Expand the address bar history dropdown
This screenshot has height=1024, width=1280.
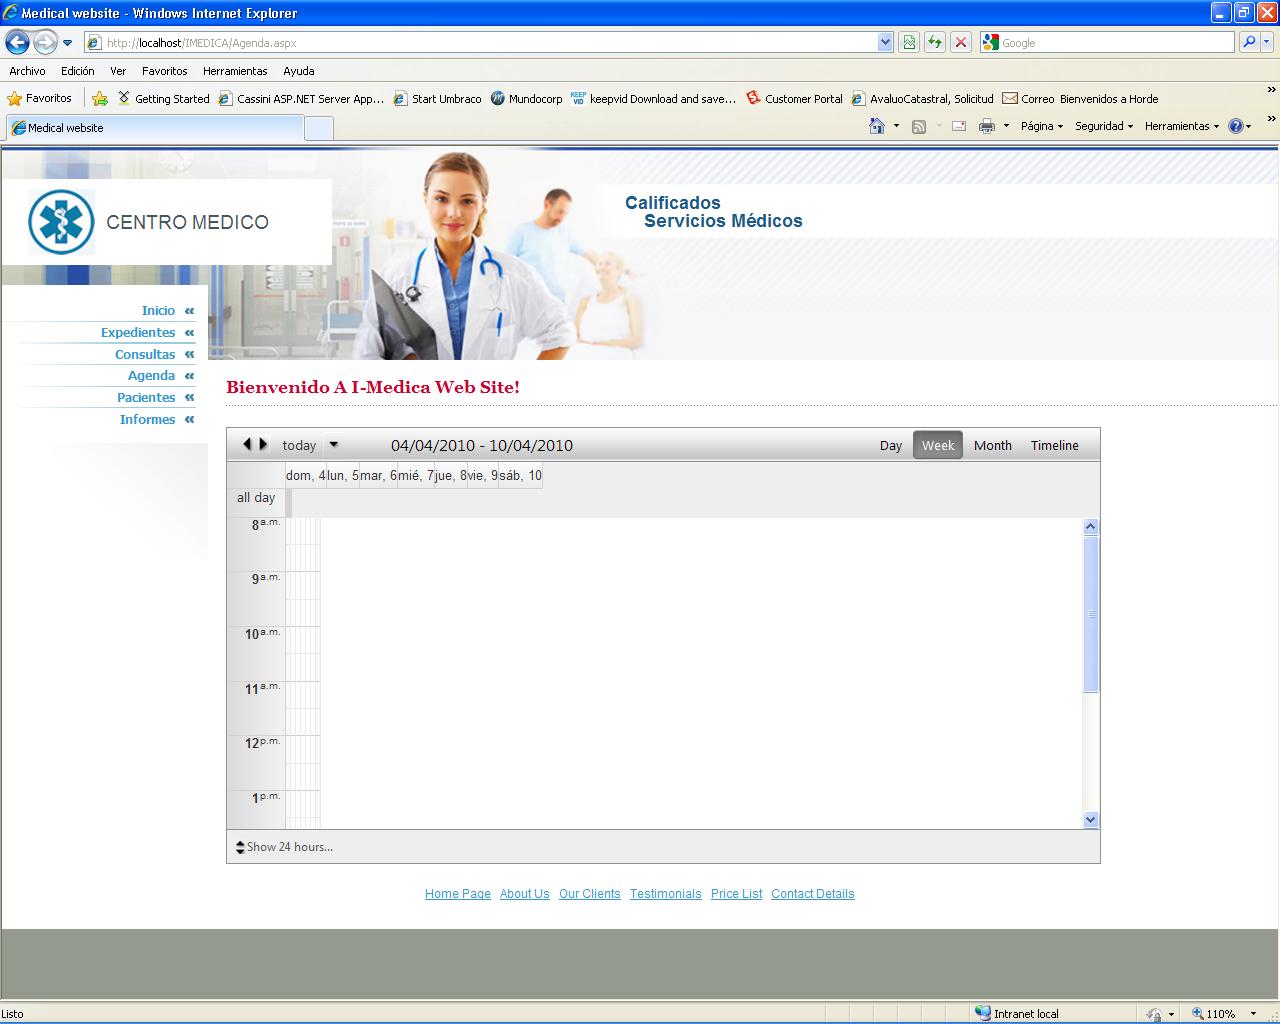(x=885, y=43)
